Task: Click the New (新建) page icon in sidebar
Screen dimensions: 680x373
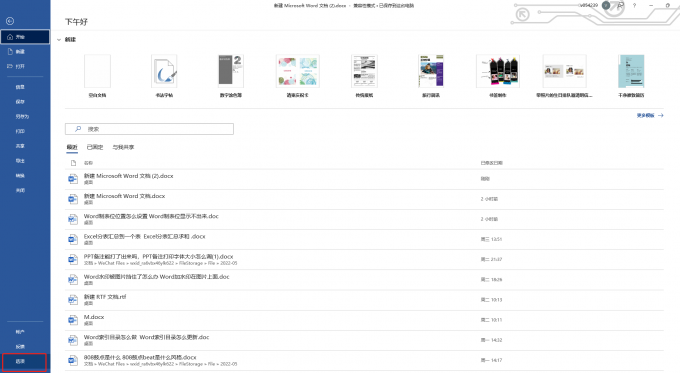Action: click(10, 51)
